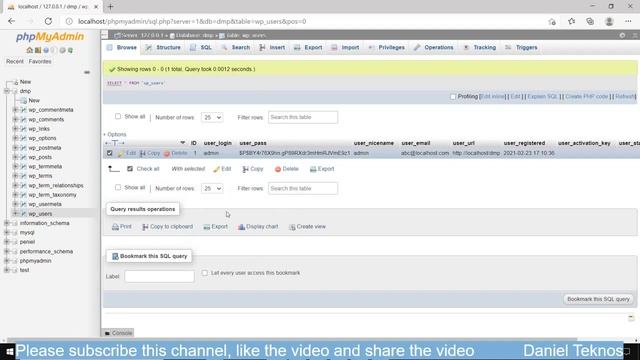Open the Tracking tab

(x=480, y=47)
